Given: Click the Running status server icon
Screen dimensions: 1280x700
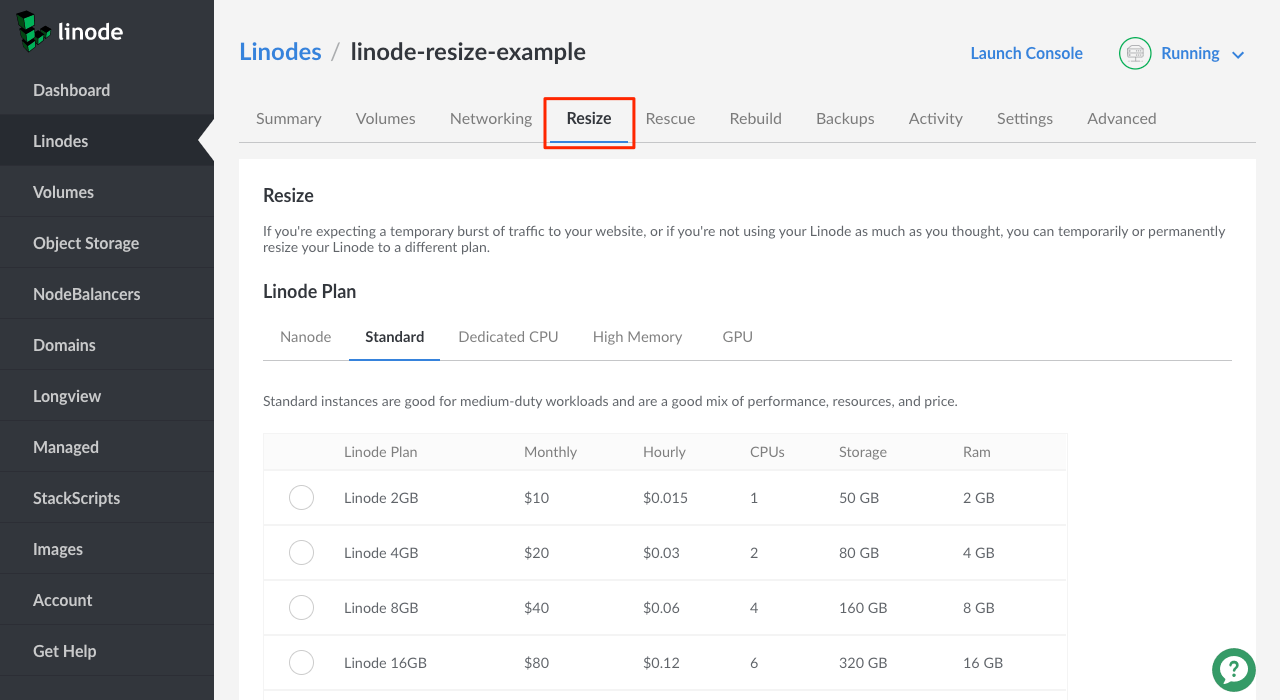Looking at the screenshot, I should (x=1134, y=53).
